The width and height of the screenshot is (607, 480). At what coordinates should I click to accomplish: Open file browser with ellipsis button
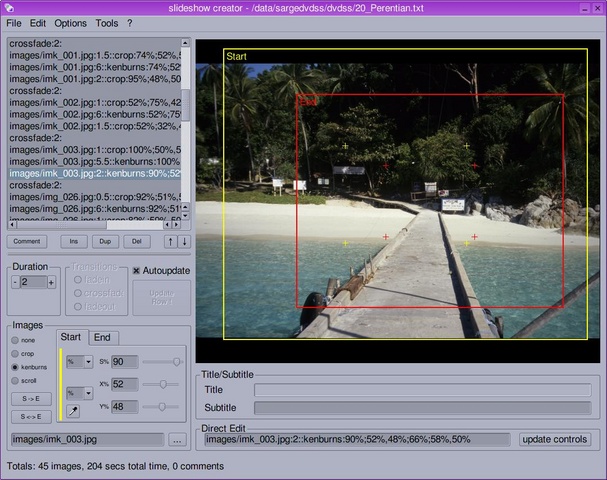(177, 439)
